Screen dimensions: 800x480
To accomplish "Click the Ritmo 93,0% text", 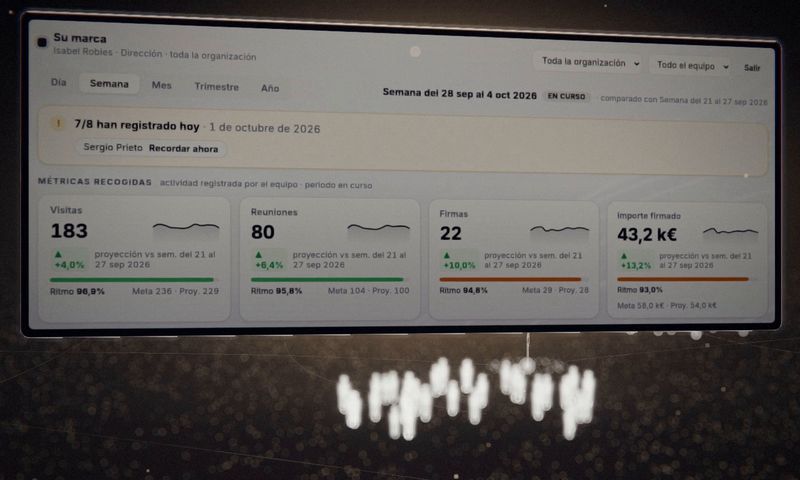I will tap(640, 290).
